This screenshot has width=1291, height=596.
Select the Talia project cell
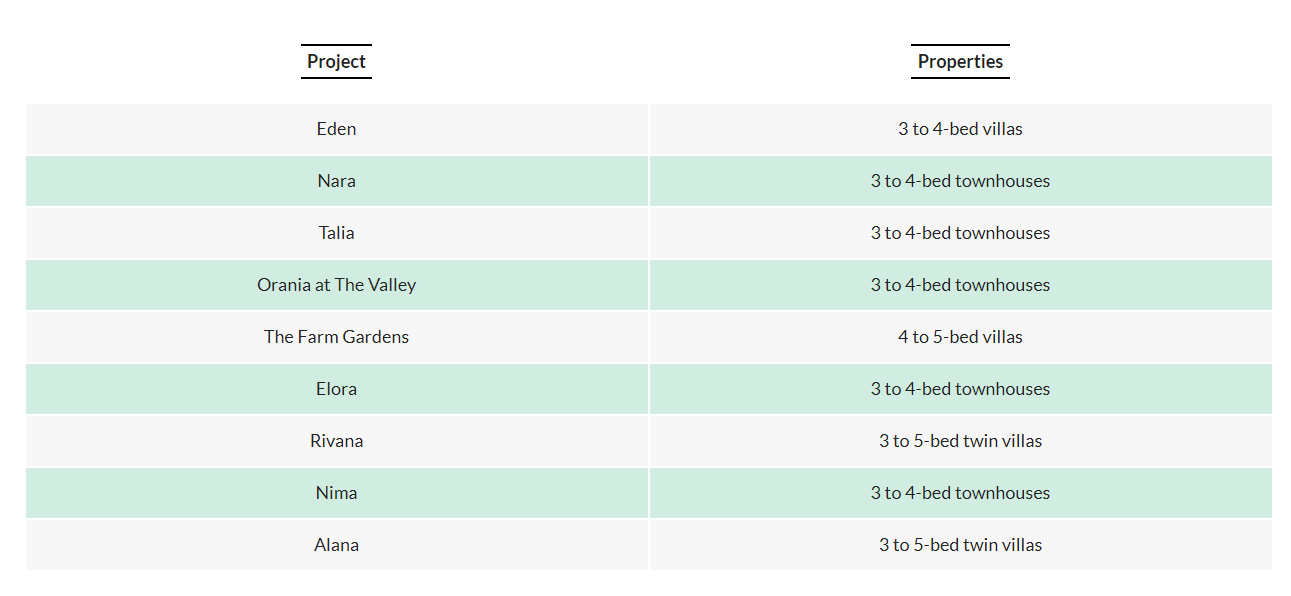pyautogui.click(x=336, y=233)
